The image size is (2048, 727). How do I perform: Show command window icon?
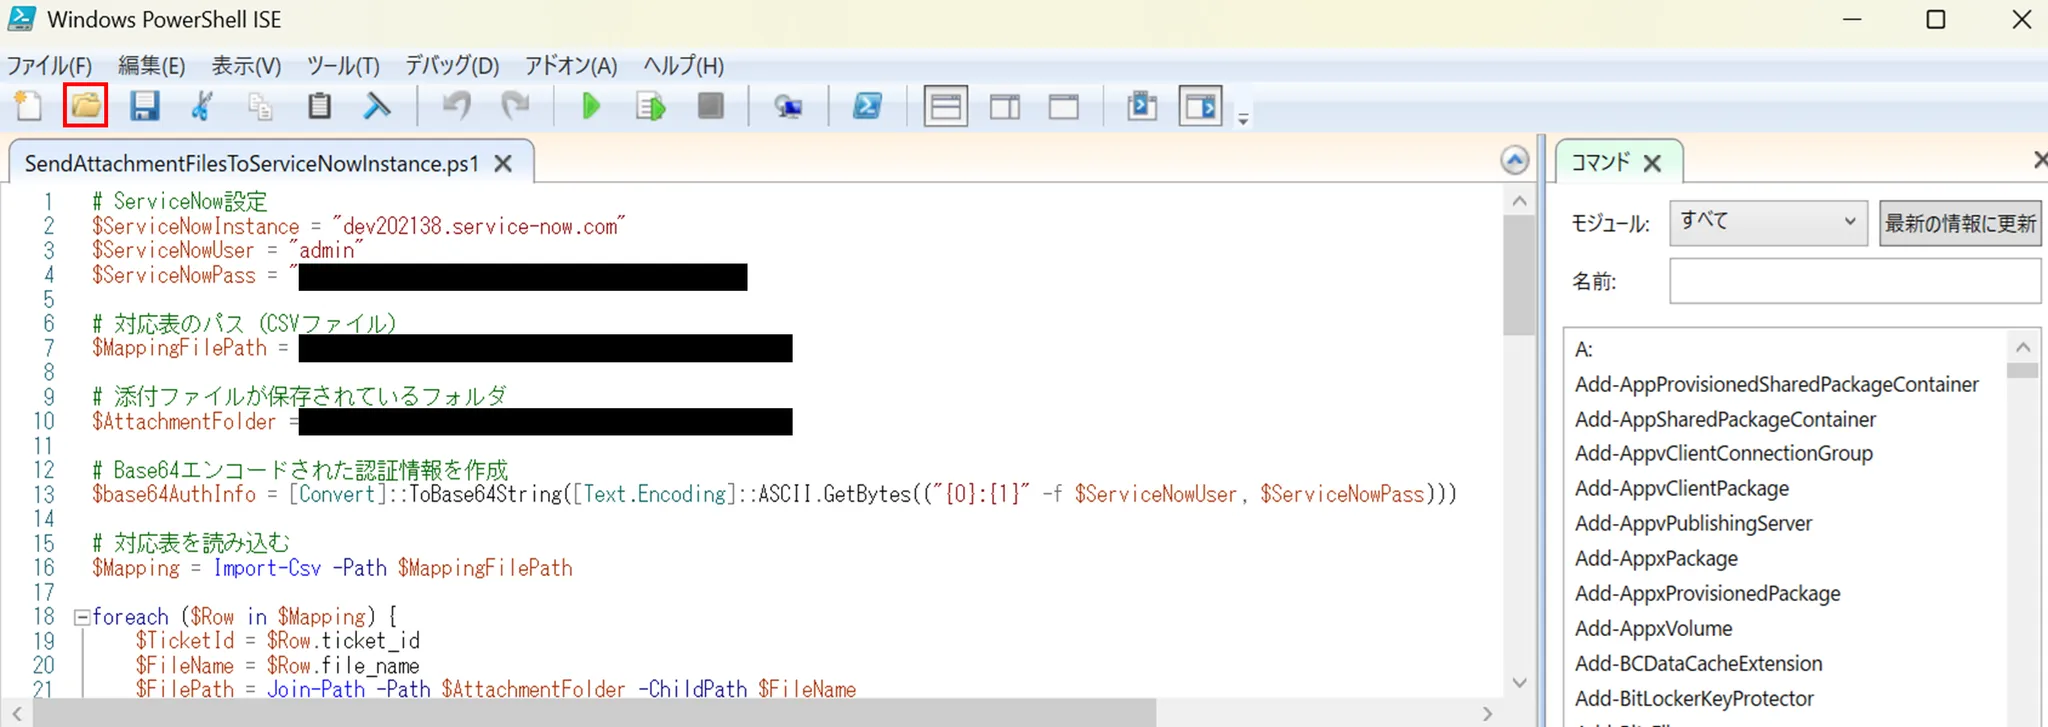pos(1141,105)
